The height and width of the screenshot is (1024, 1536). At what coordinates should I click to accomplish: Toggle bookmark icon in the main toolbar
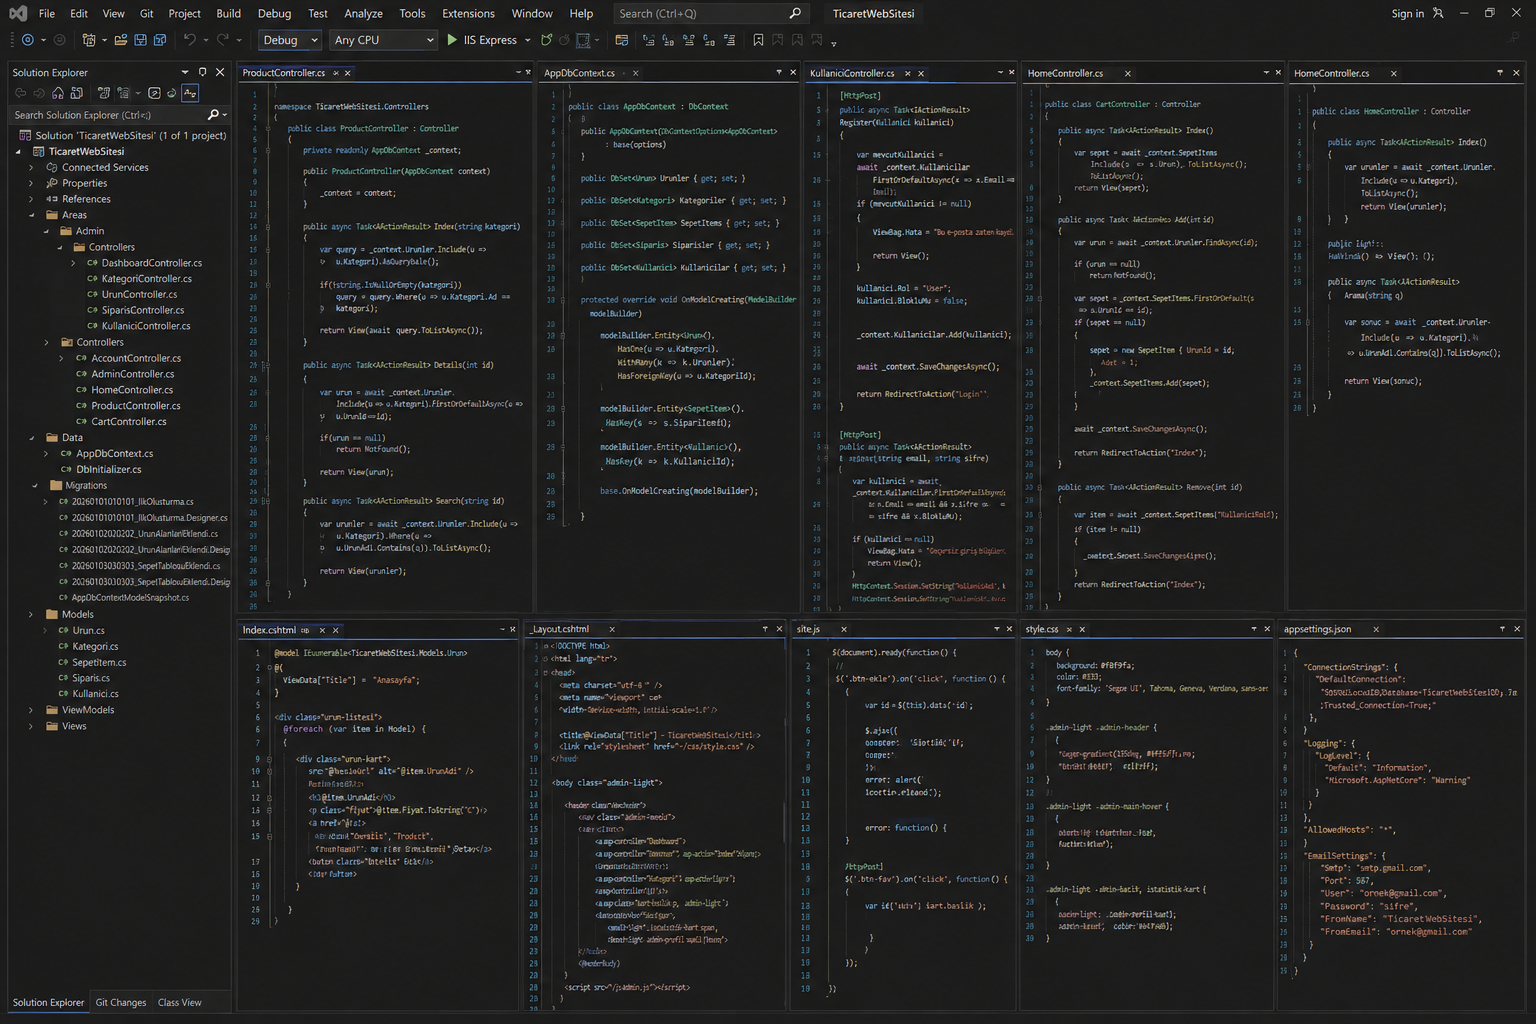(x=758, y=40)
